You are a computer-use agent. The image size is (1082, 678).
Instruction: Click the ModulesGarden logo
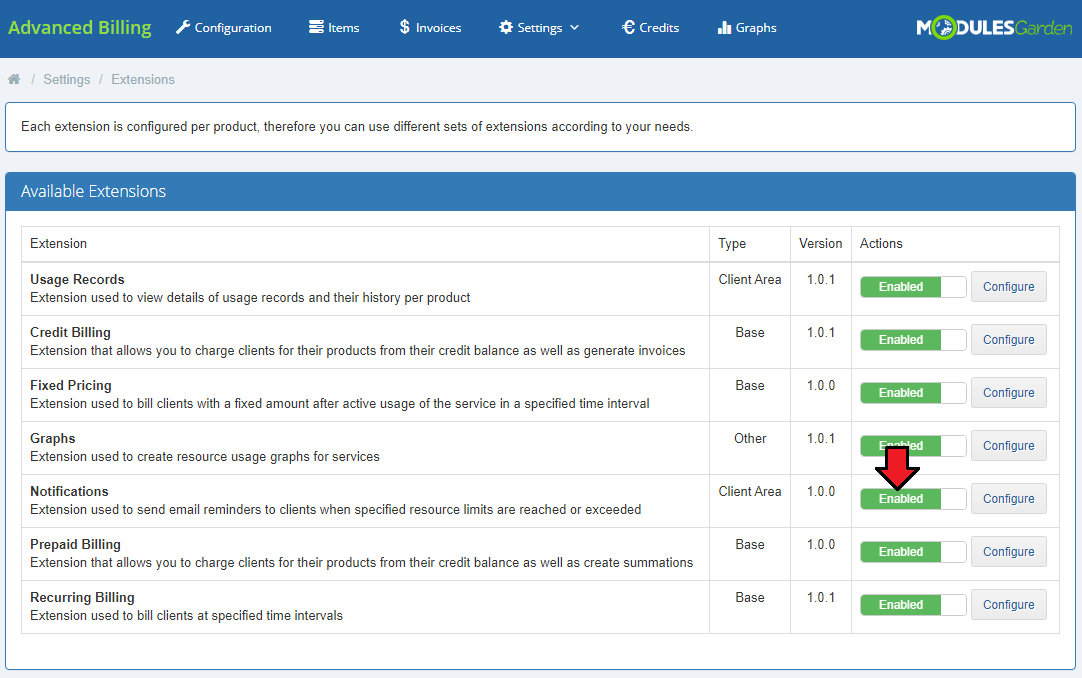(994, 28)
